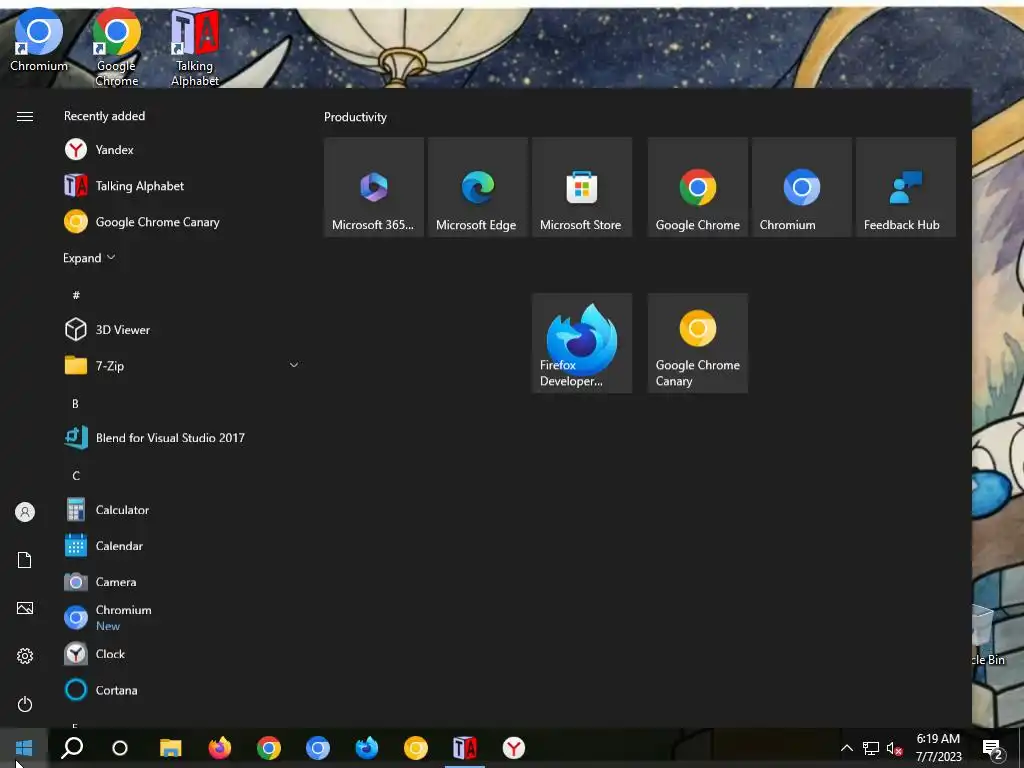Open network status tray icon
The width and height of the screenshot is (1024, 768).
(x=871, y=748)
